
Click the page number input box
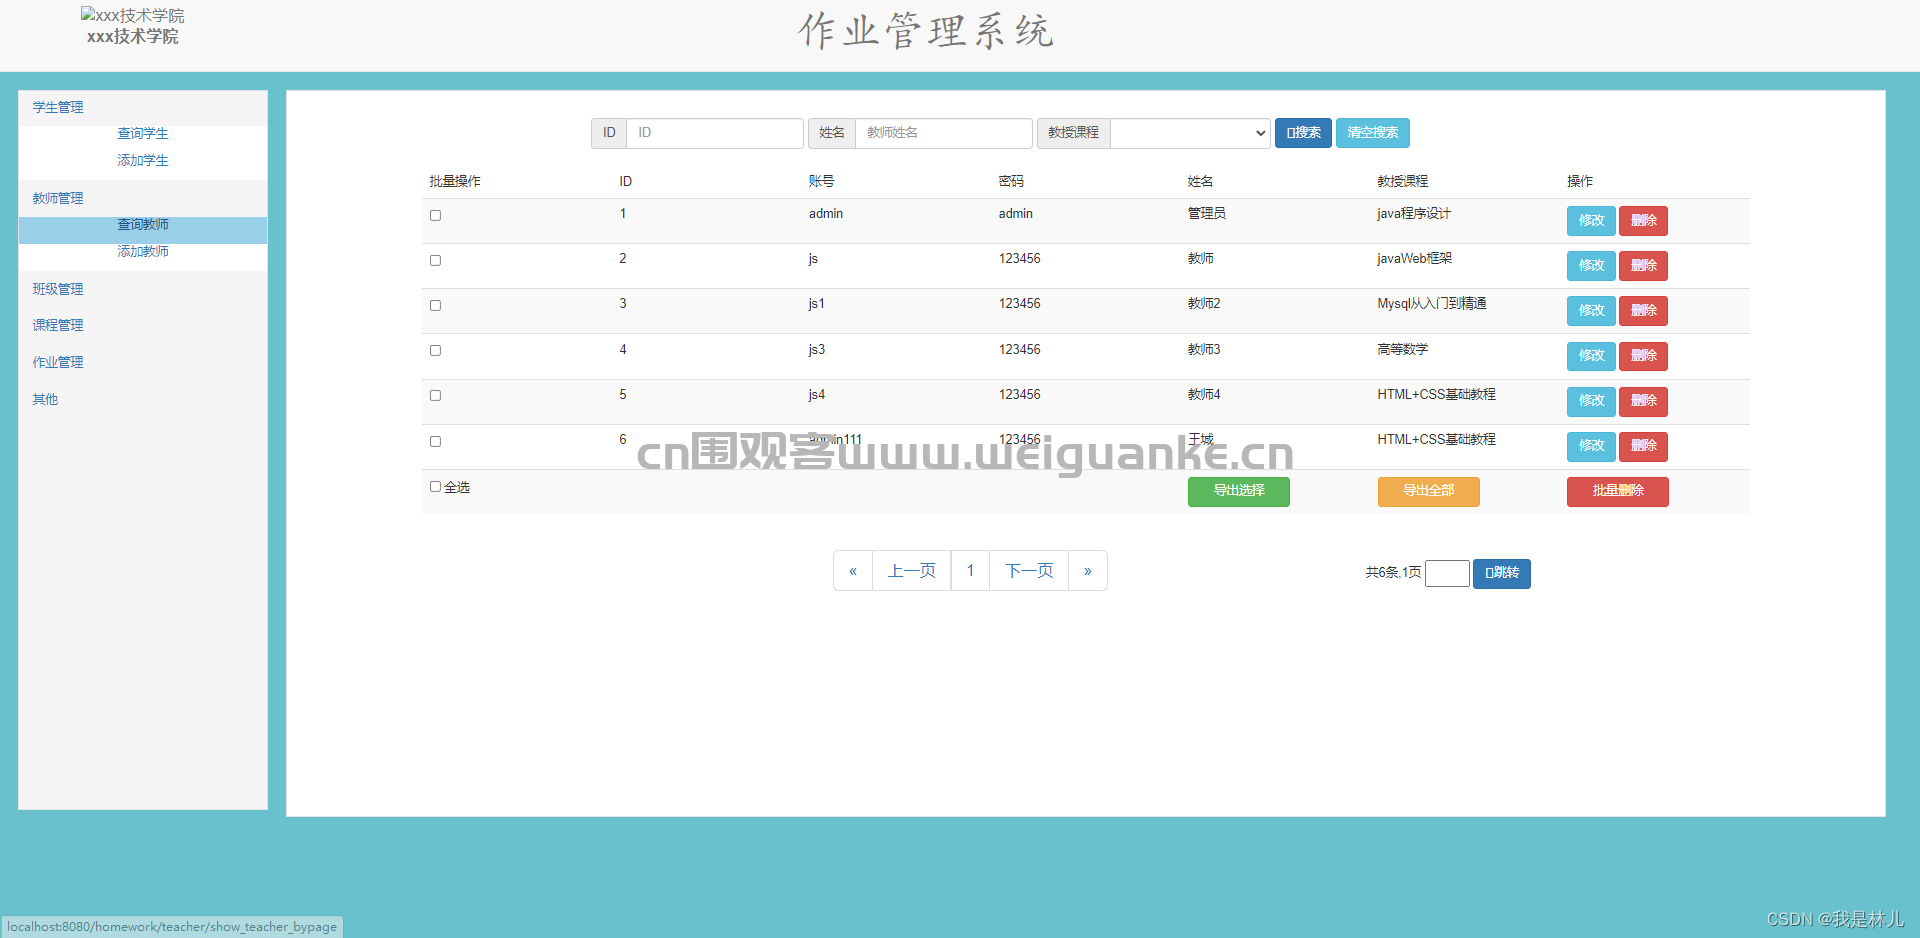coord(1446,573)
